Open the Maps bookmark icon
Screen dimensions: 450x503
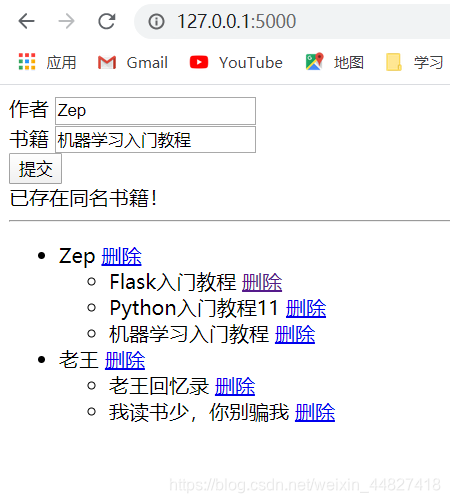(314, 62)
